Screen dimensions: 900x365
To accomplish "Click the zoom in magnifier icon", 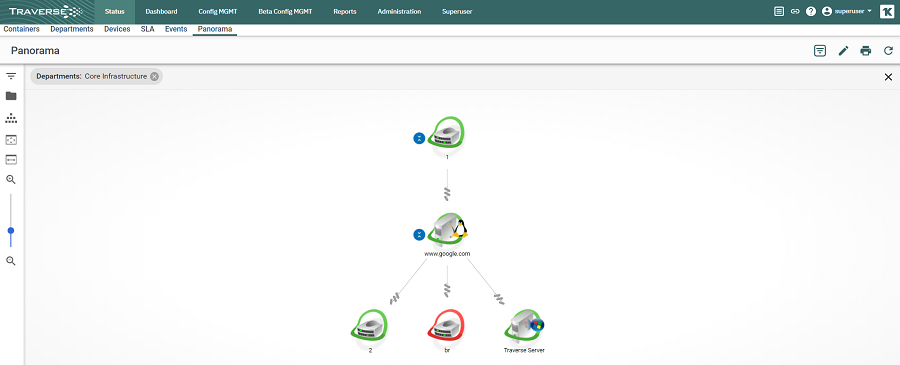I will pyautogui.click(x=11, y=180).
